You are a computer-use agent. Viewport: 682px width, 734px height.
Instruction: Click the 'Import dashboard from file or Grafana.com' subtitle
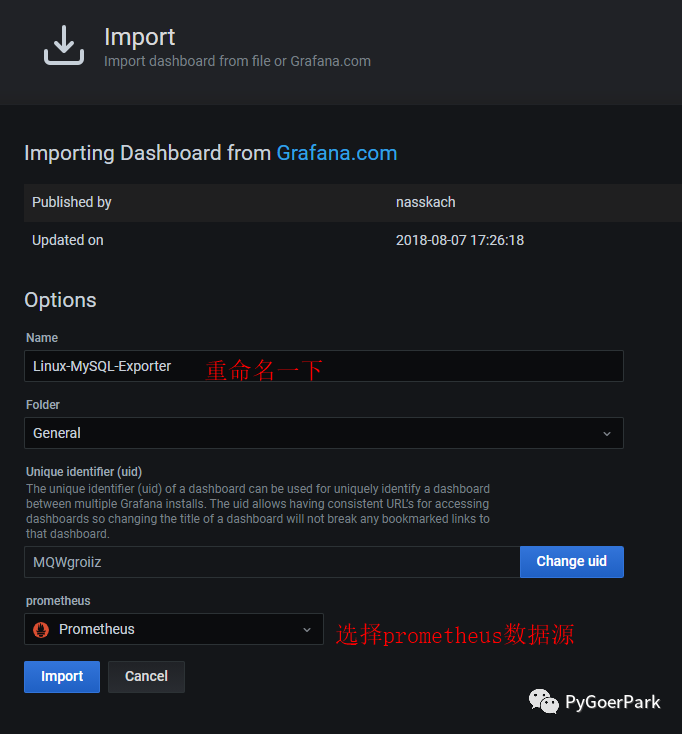coord(237,61)
